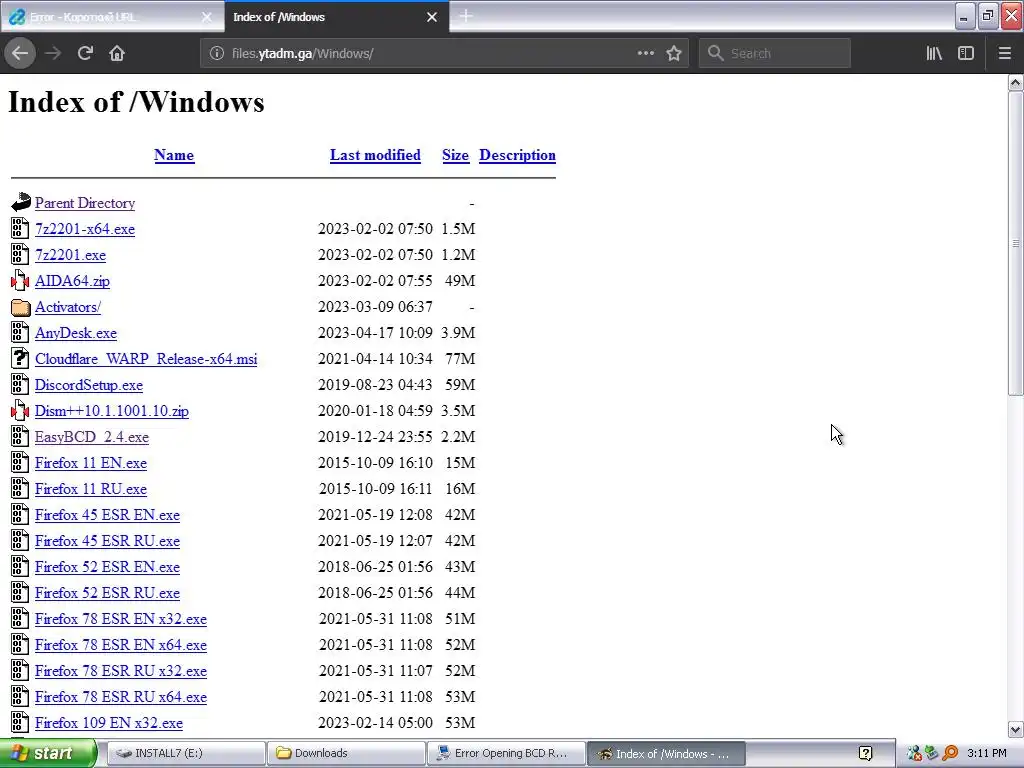Open the Firefox hamburger menu
The height and width of the screenshot is (768, 1024).
pos(1004,53)
